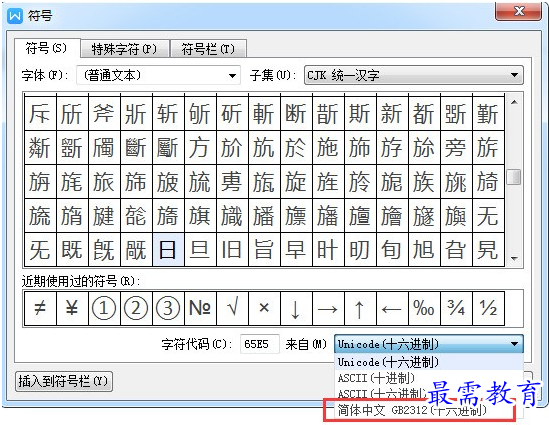Select the 旭 character in grid
The image size is (549, 425).
point(424,250)
